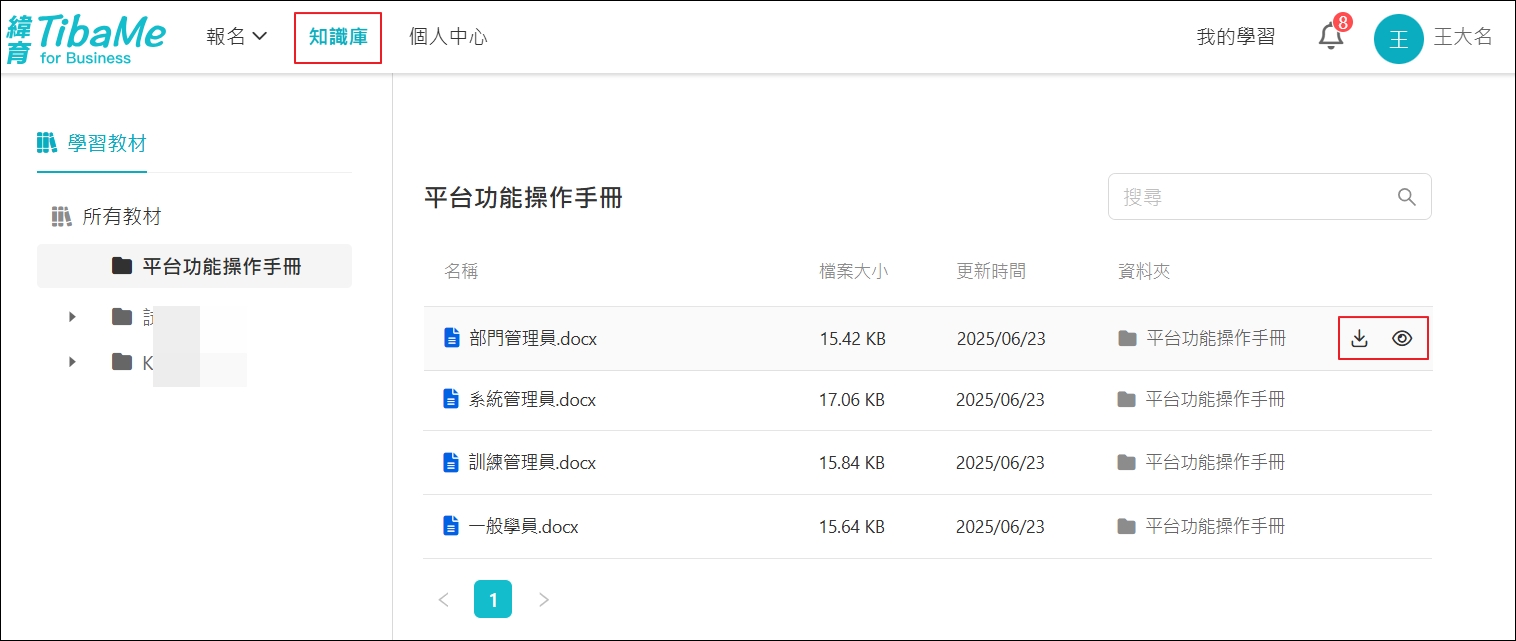The image size is (1516, 641).
Task: Select 平台功能操作手冊 in the sidebar tree
Action: (221, 266)
